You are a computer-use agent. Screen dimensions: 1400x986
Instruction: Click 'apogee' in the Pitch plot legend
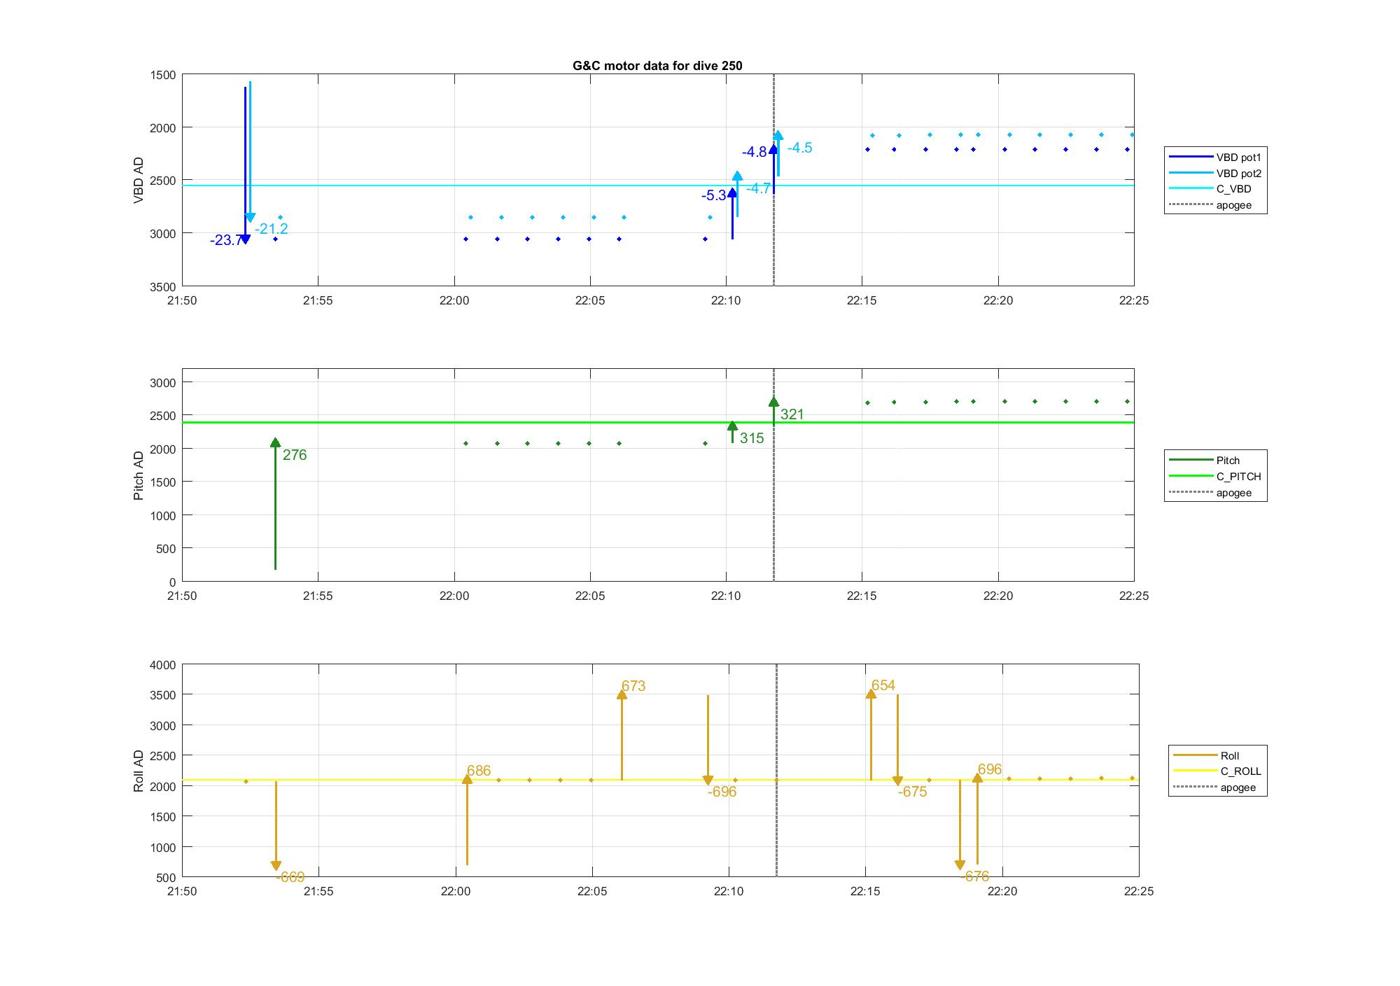point(1215,492)
